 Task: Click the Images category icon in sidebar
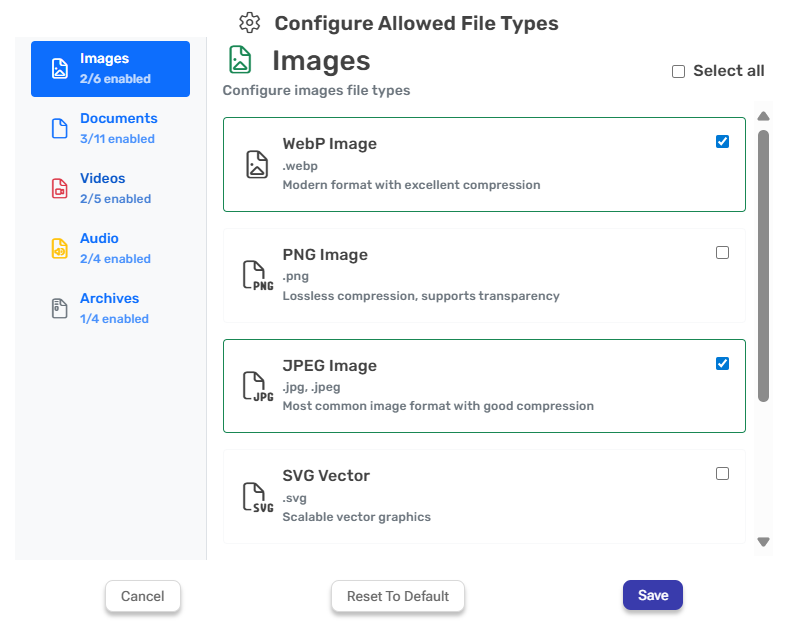tap(60, 69)
